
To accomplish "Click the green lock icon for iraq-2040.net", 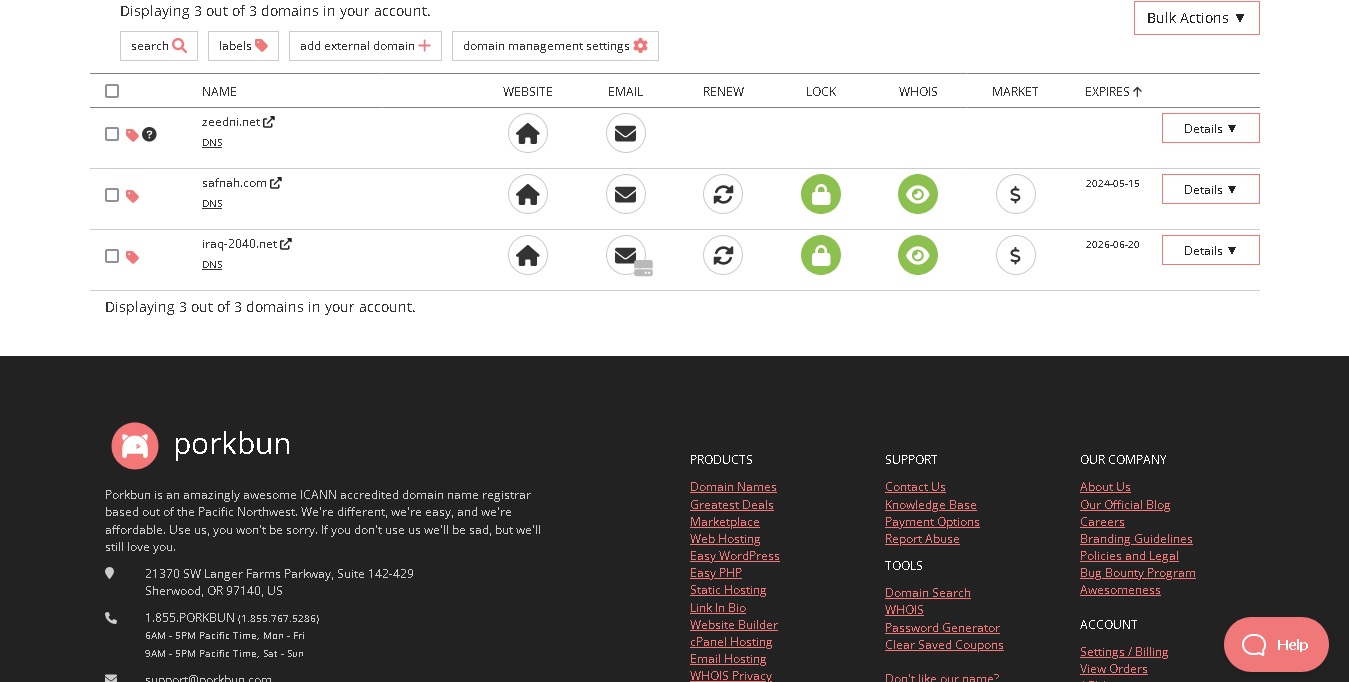I will 820,255.
